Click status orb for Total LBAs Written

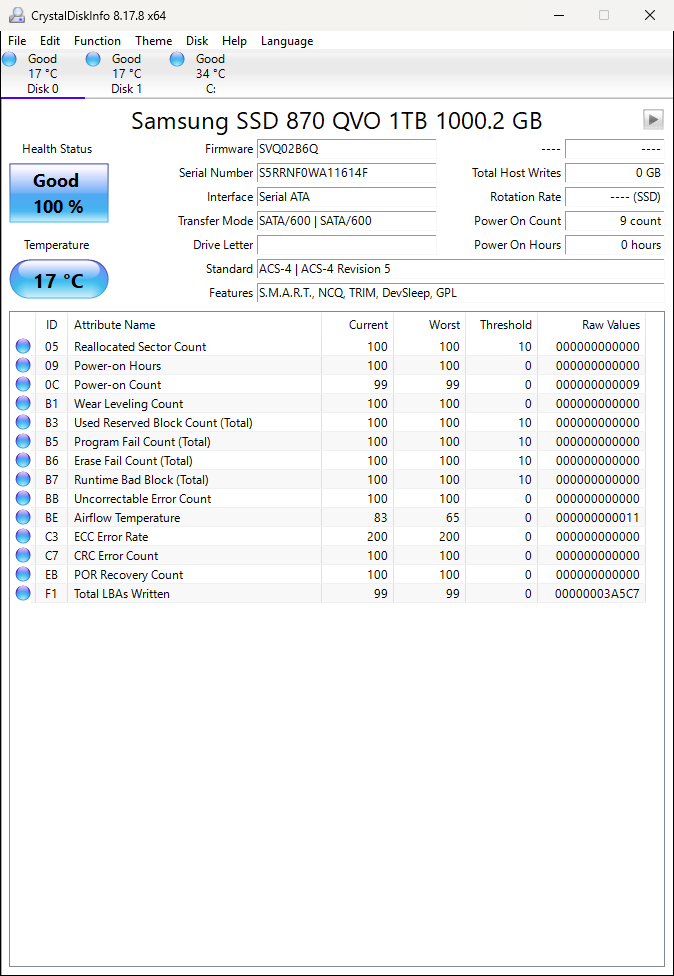tap(23, 594)
